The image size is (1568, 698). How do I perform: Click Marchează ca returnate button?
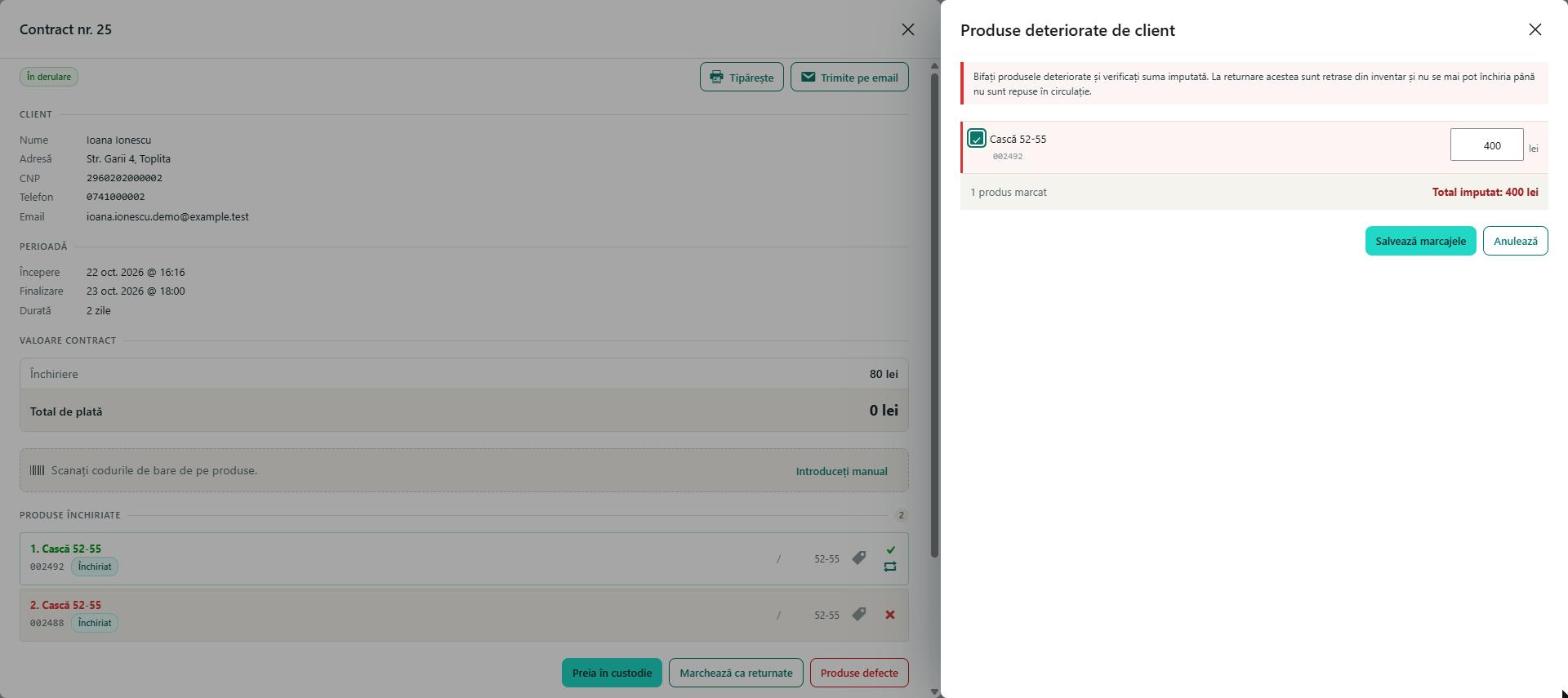pos(736,673)
